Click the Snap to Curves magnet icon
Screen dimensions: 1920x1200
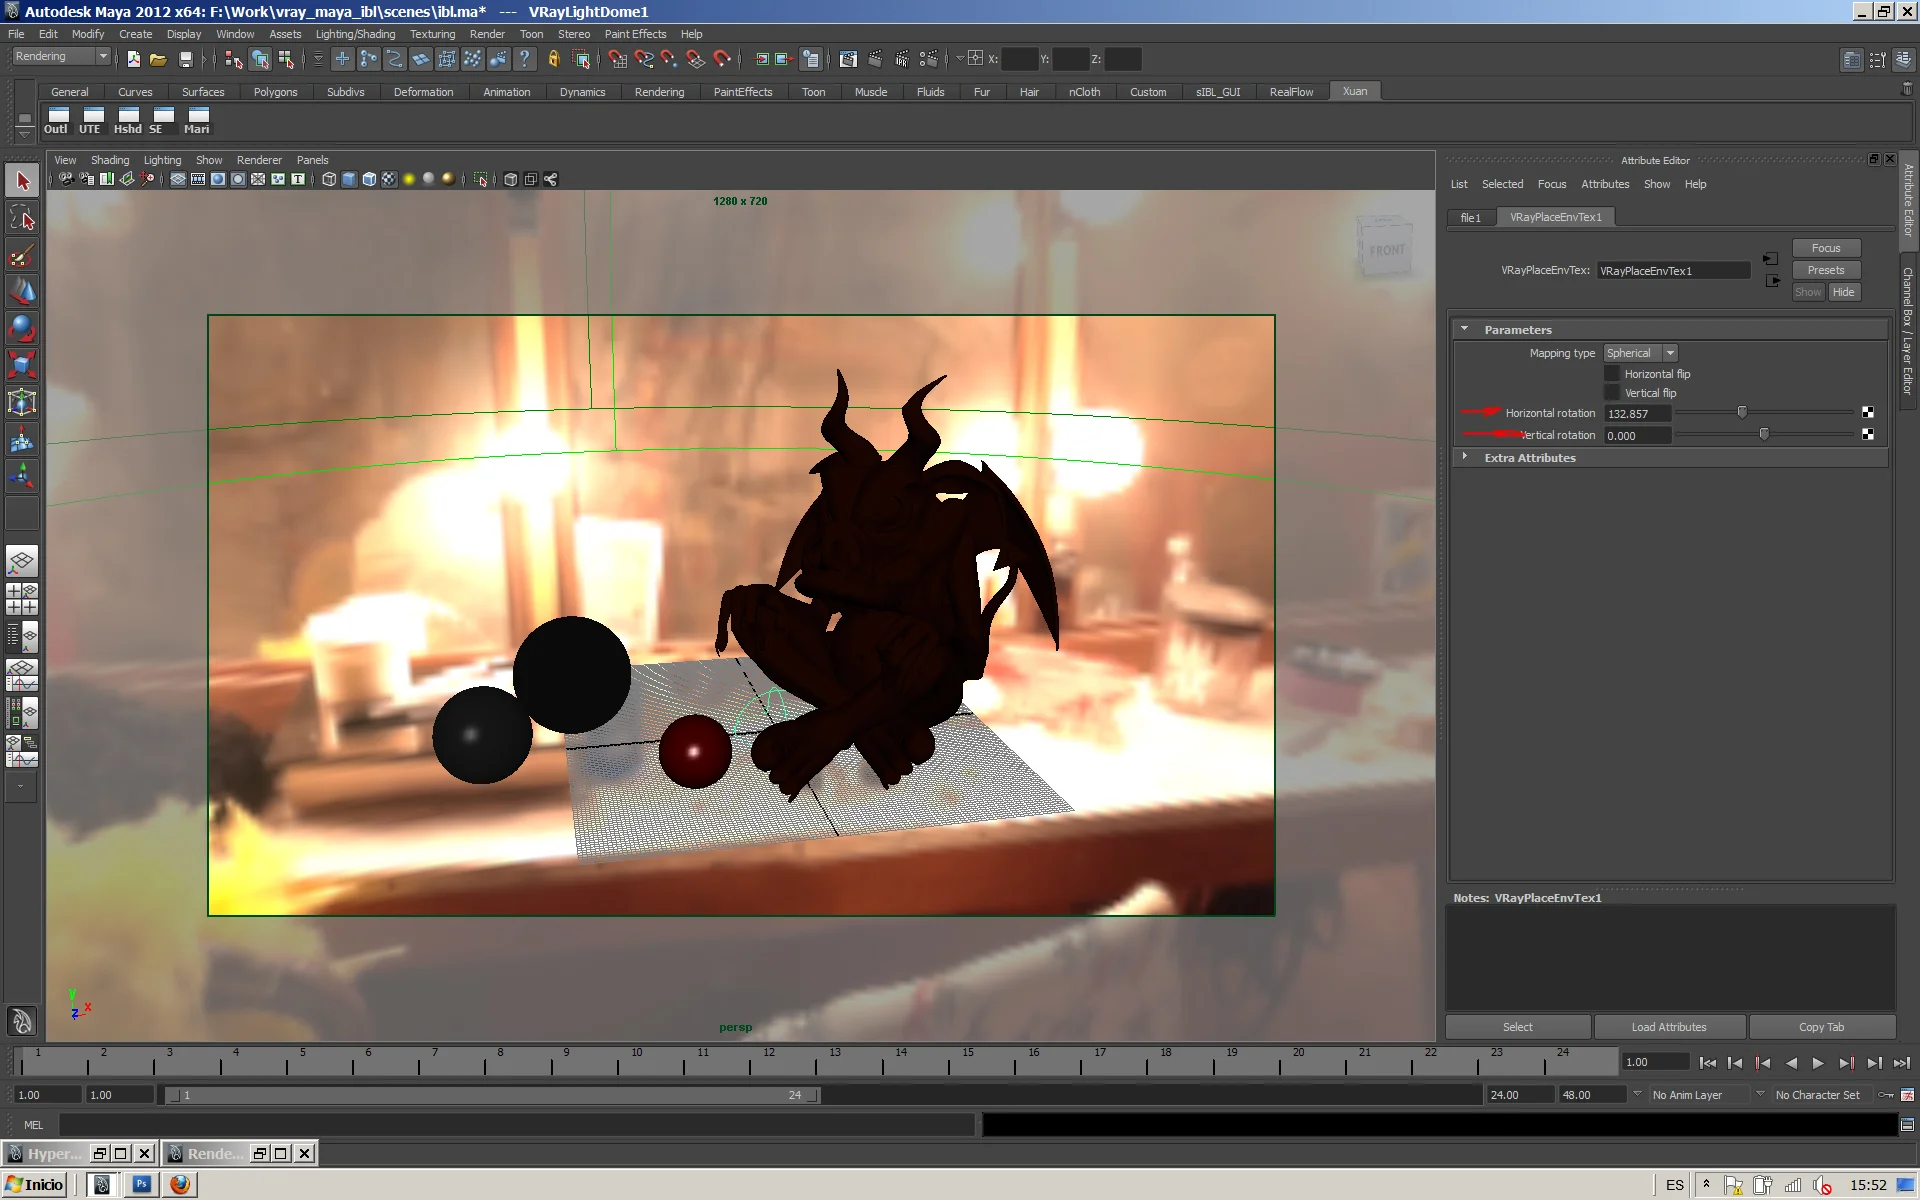[644, 59]
